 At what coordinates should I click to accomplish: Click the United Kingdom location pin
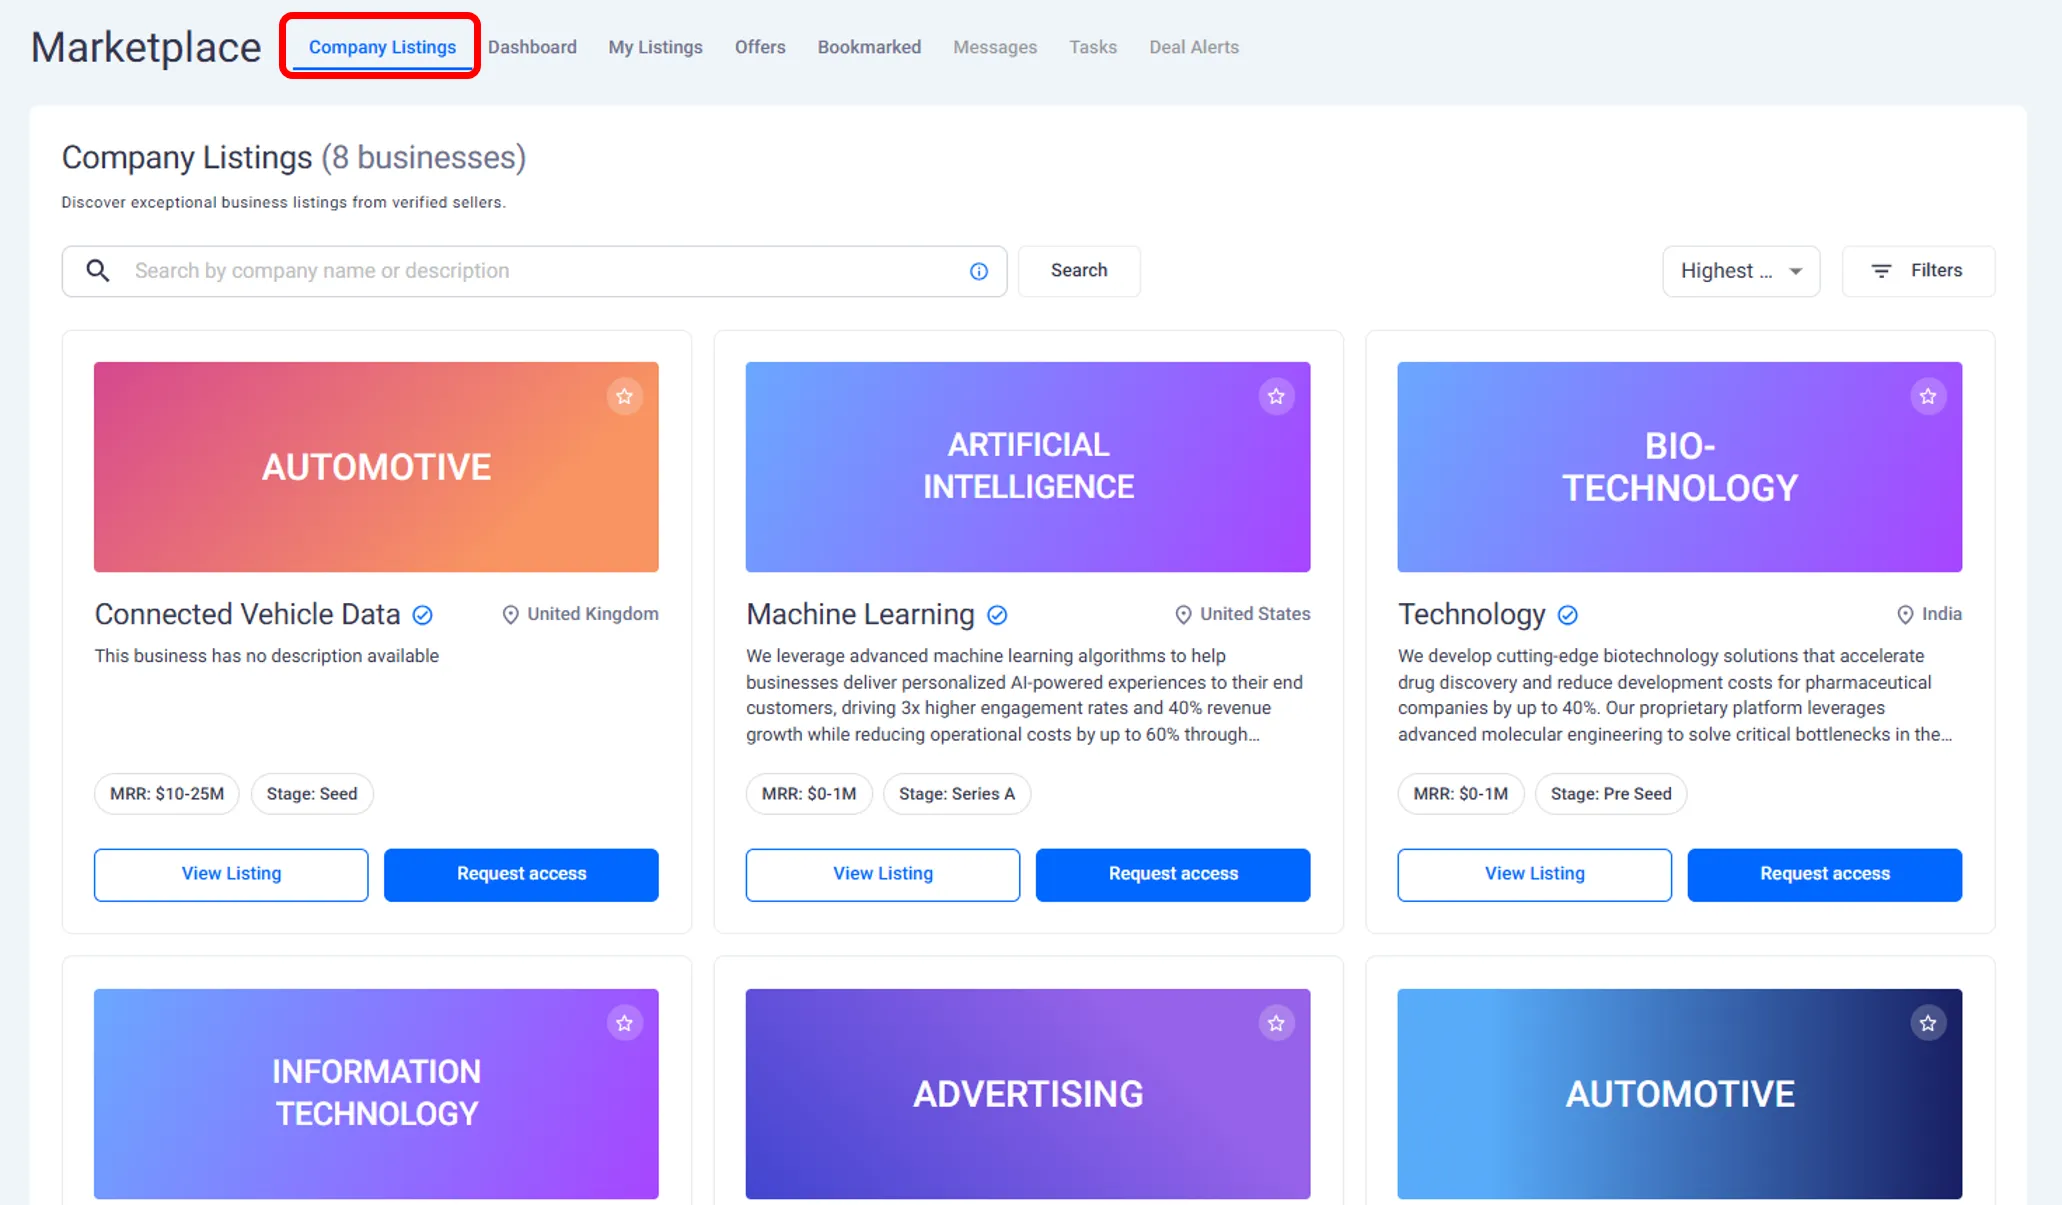click(x=510, y=615)
